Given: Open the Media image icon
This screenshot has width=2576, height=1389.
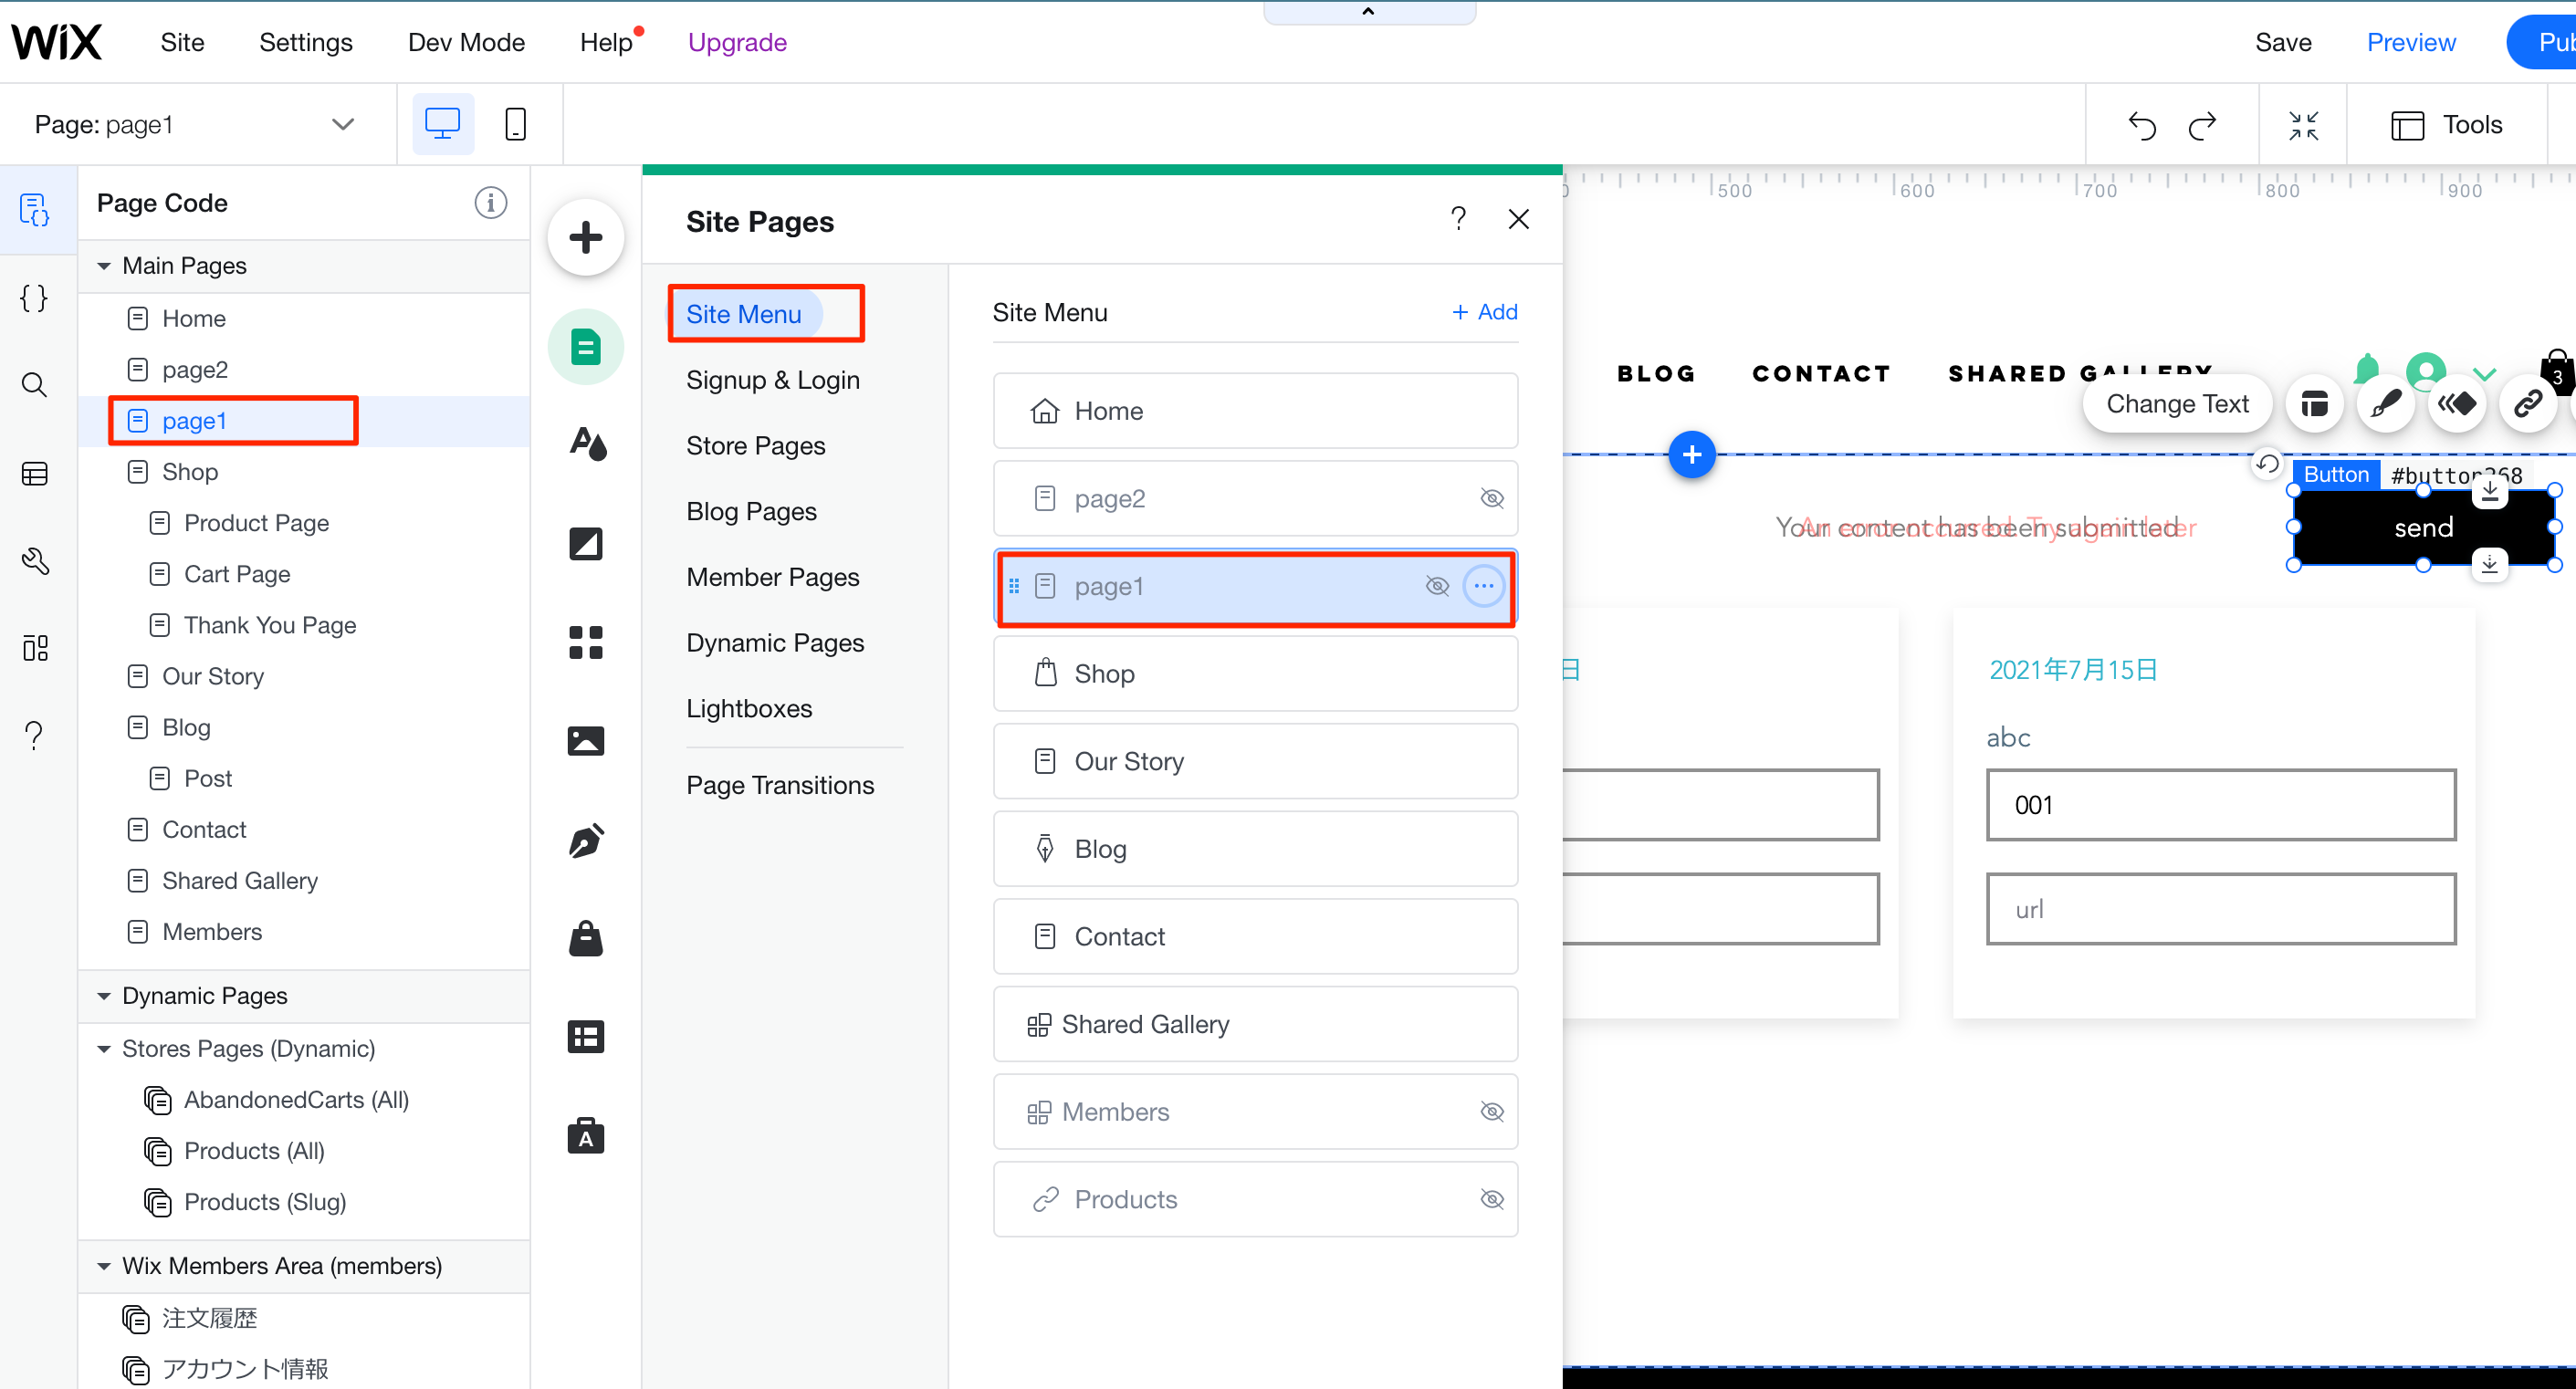Looking at the screenshot, I should click(585, 741).
